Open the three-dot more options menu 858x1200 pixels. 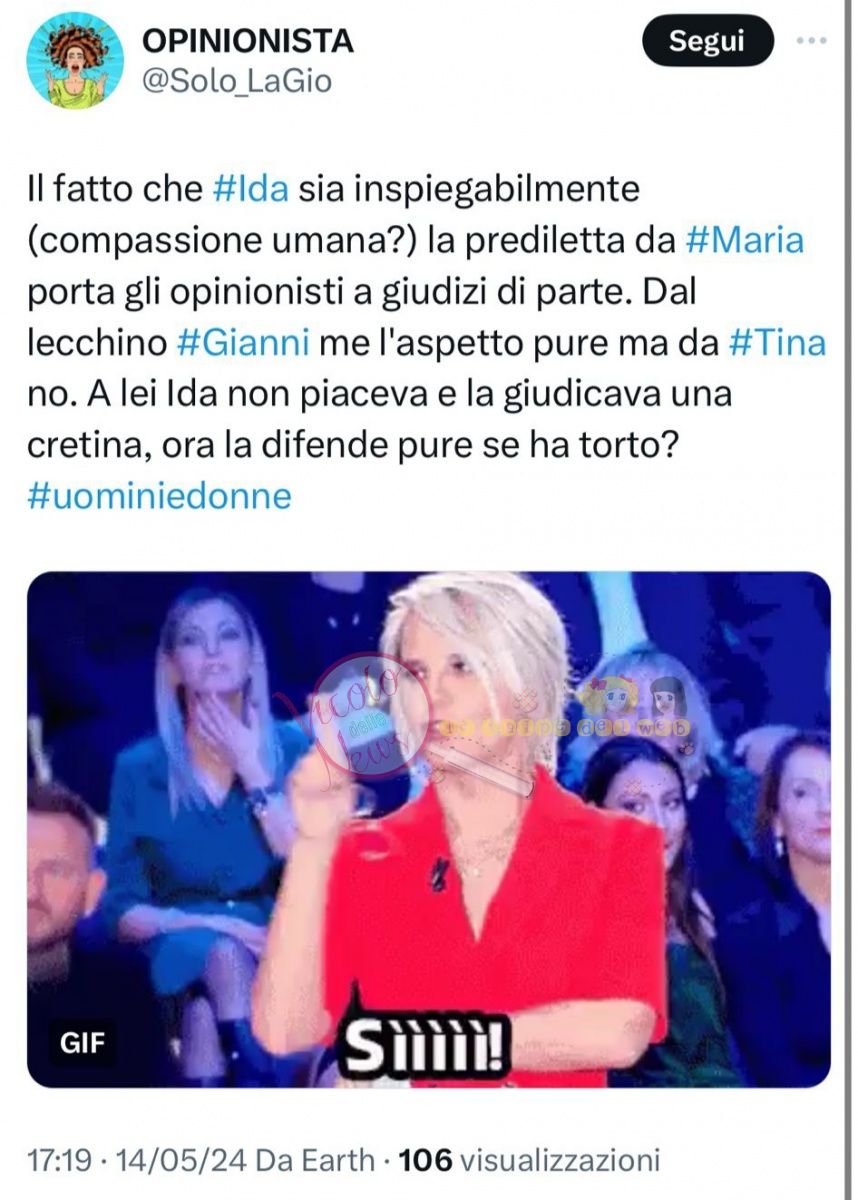[813, 41]
